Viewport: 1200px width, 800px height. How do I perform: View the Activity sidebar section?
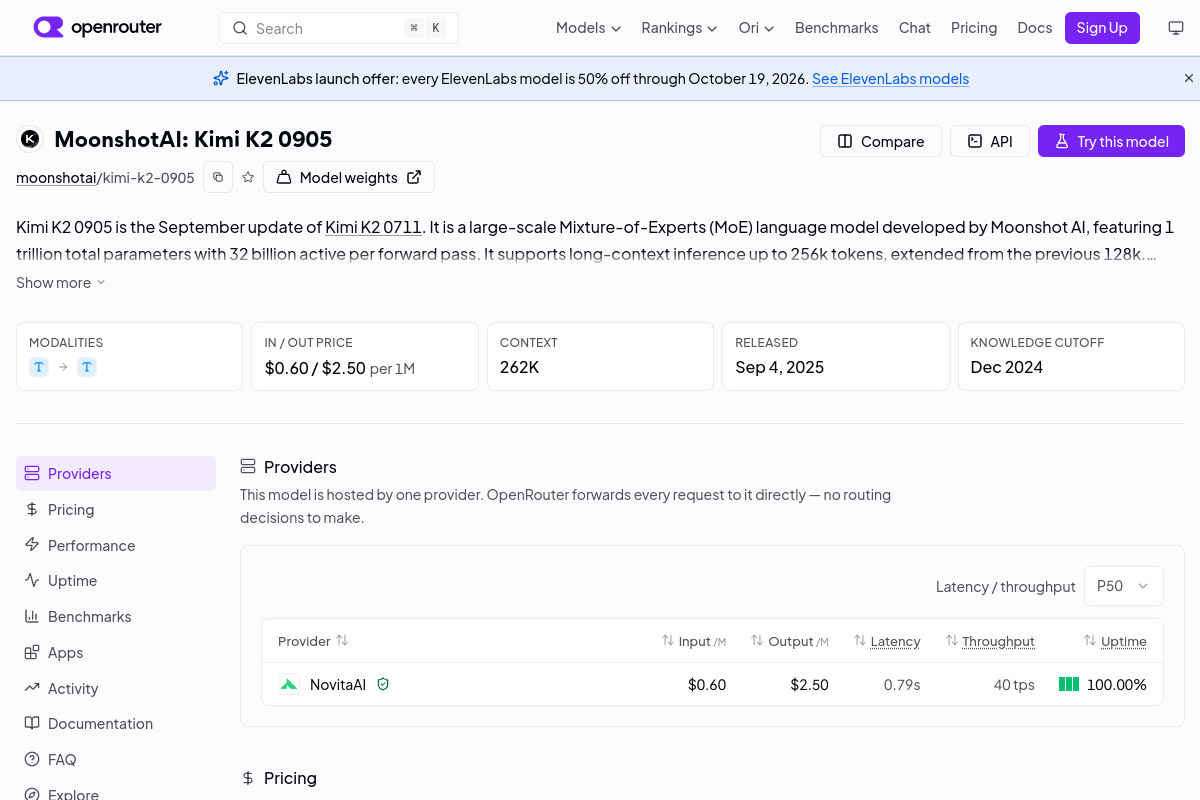pos(116,689)
